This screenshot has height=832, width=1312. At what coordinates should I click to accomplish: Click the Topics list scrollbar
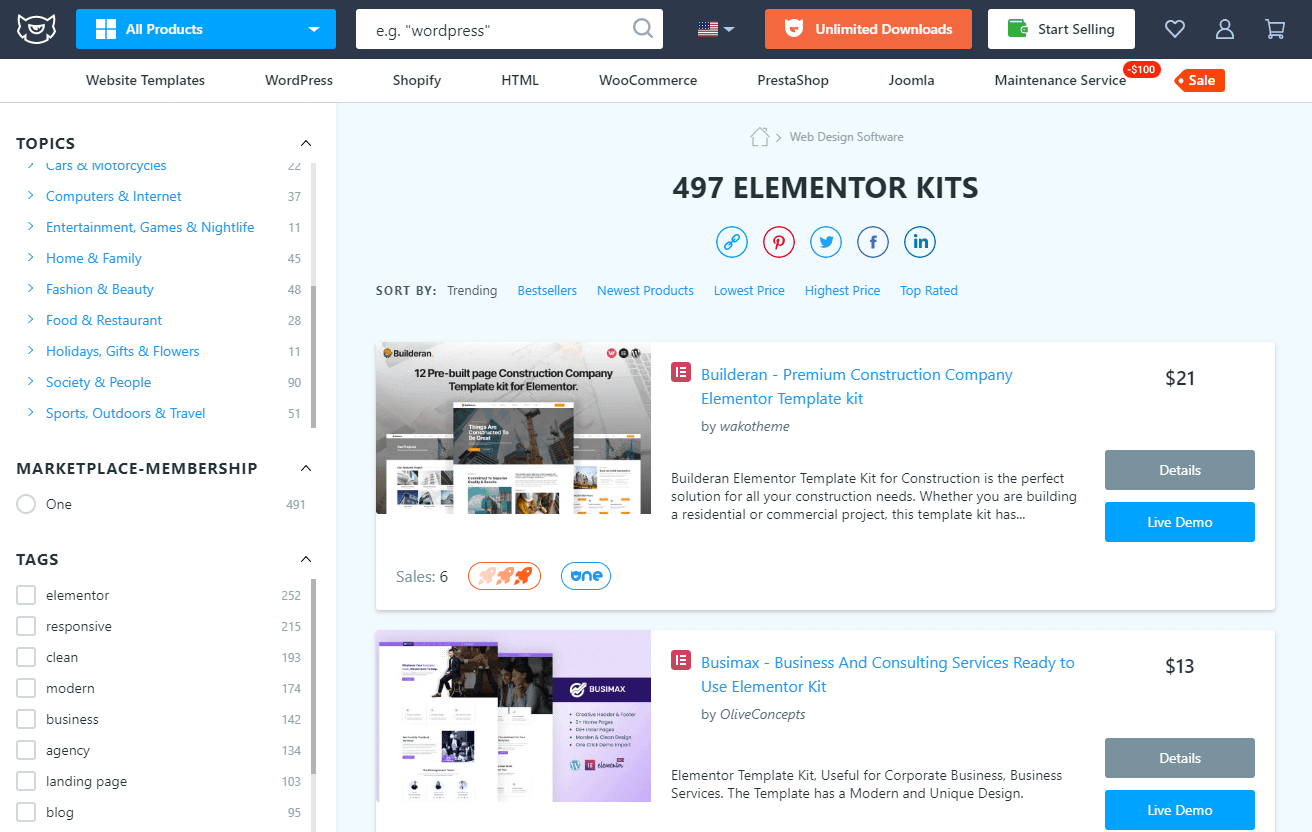313,357
